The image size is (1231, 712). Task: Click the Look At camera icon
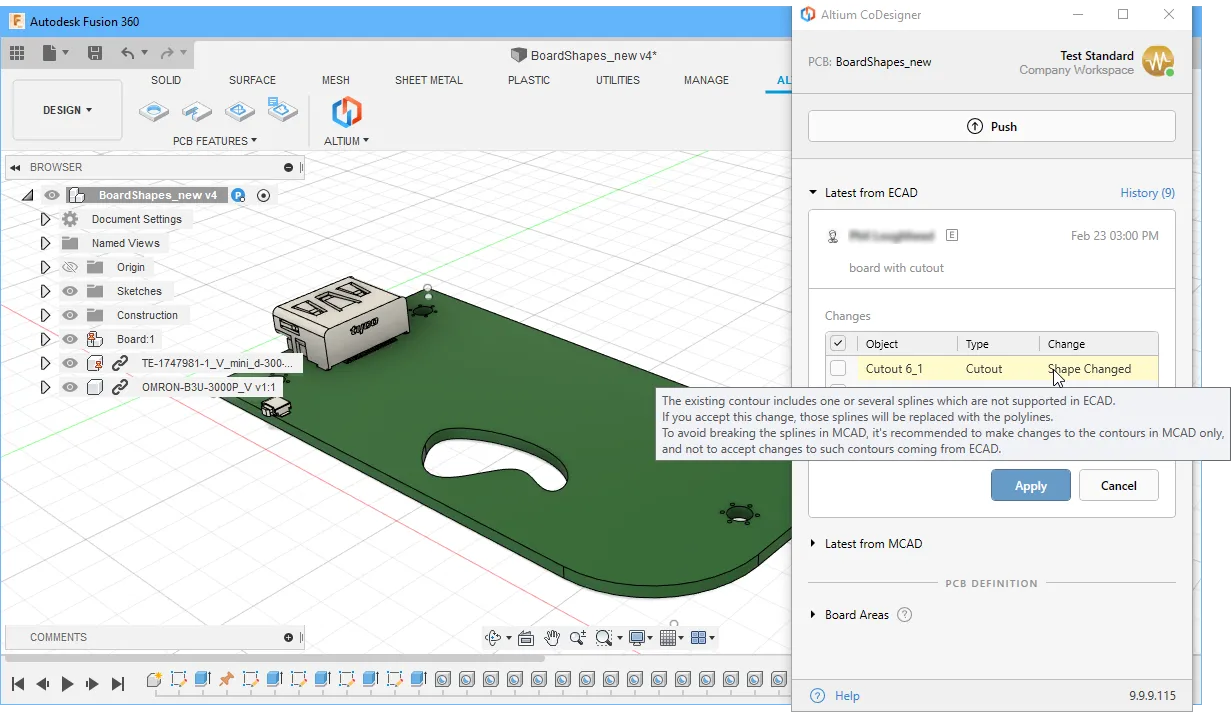(x=526, y=638)
